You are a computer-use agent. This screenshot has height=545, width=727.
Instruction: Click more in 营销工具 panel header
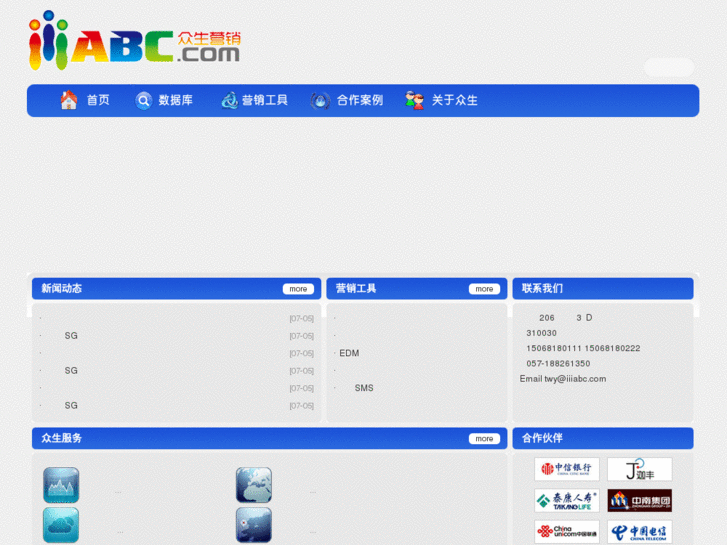[484, 289]
